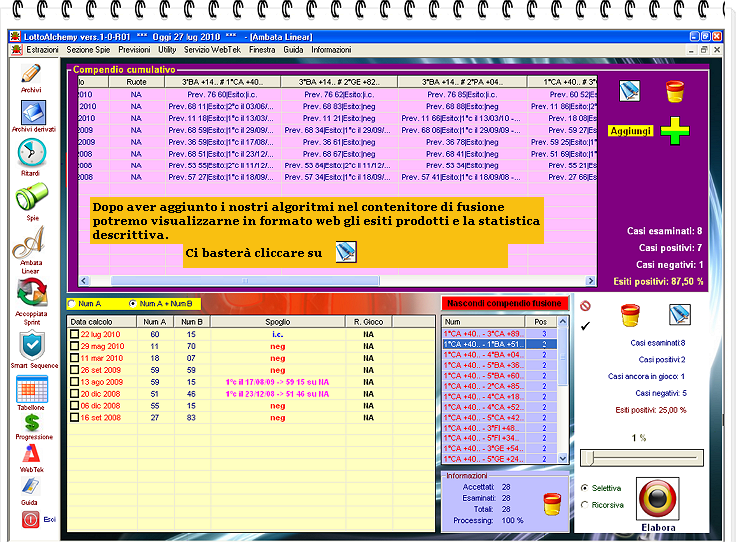This screenshot has width=736, height=542.
Task: Open the Spie flashlight icon
Action: pyautogui.click(x=31, y=196)
